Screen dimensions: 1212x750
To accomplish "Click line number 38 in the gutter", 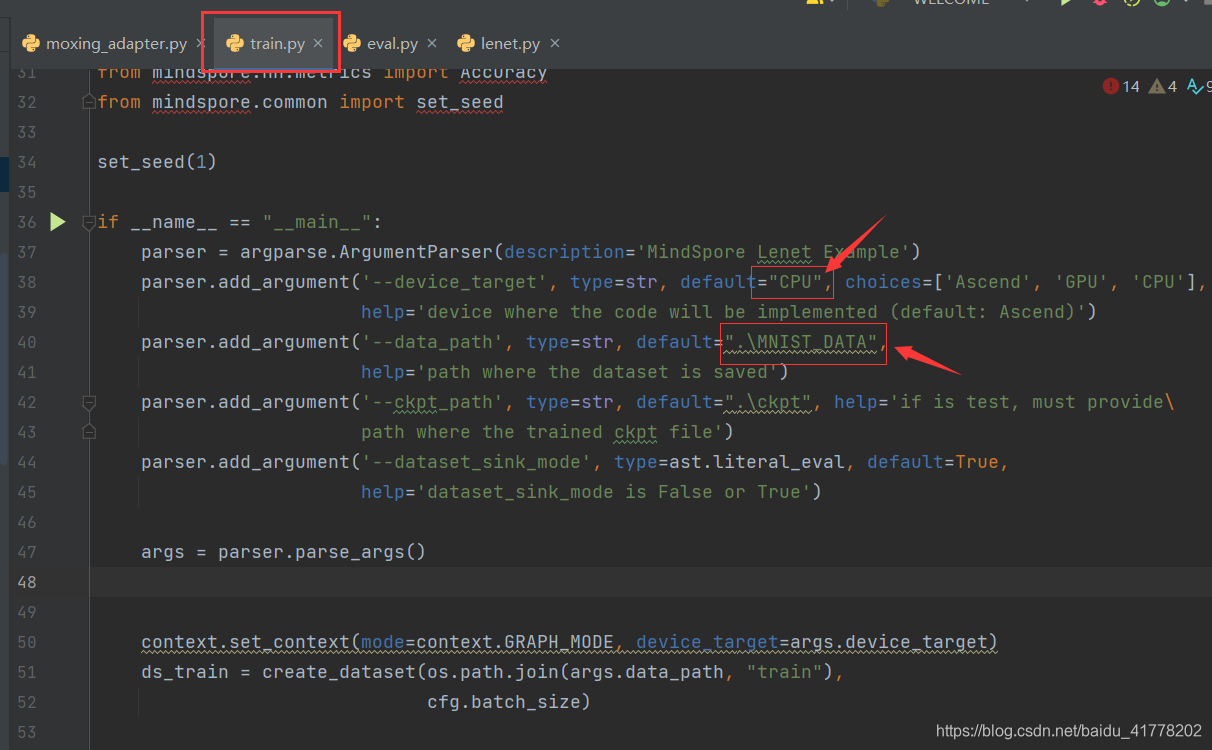I will point(27,281).
